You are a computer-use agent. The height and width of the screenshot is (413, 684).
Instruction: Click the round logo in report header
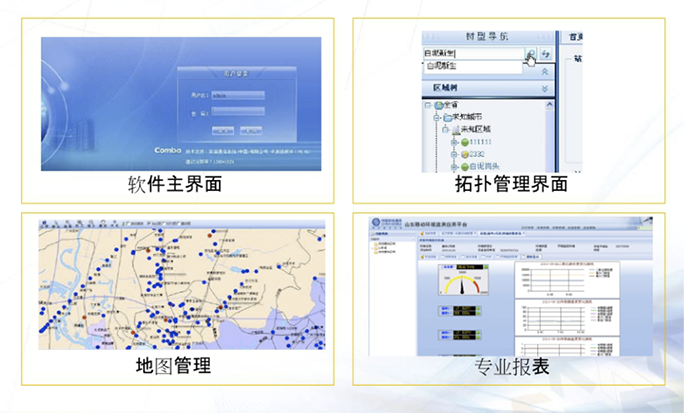click(376, 222)
